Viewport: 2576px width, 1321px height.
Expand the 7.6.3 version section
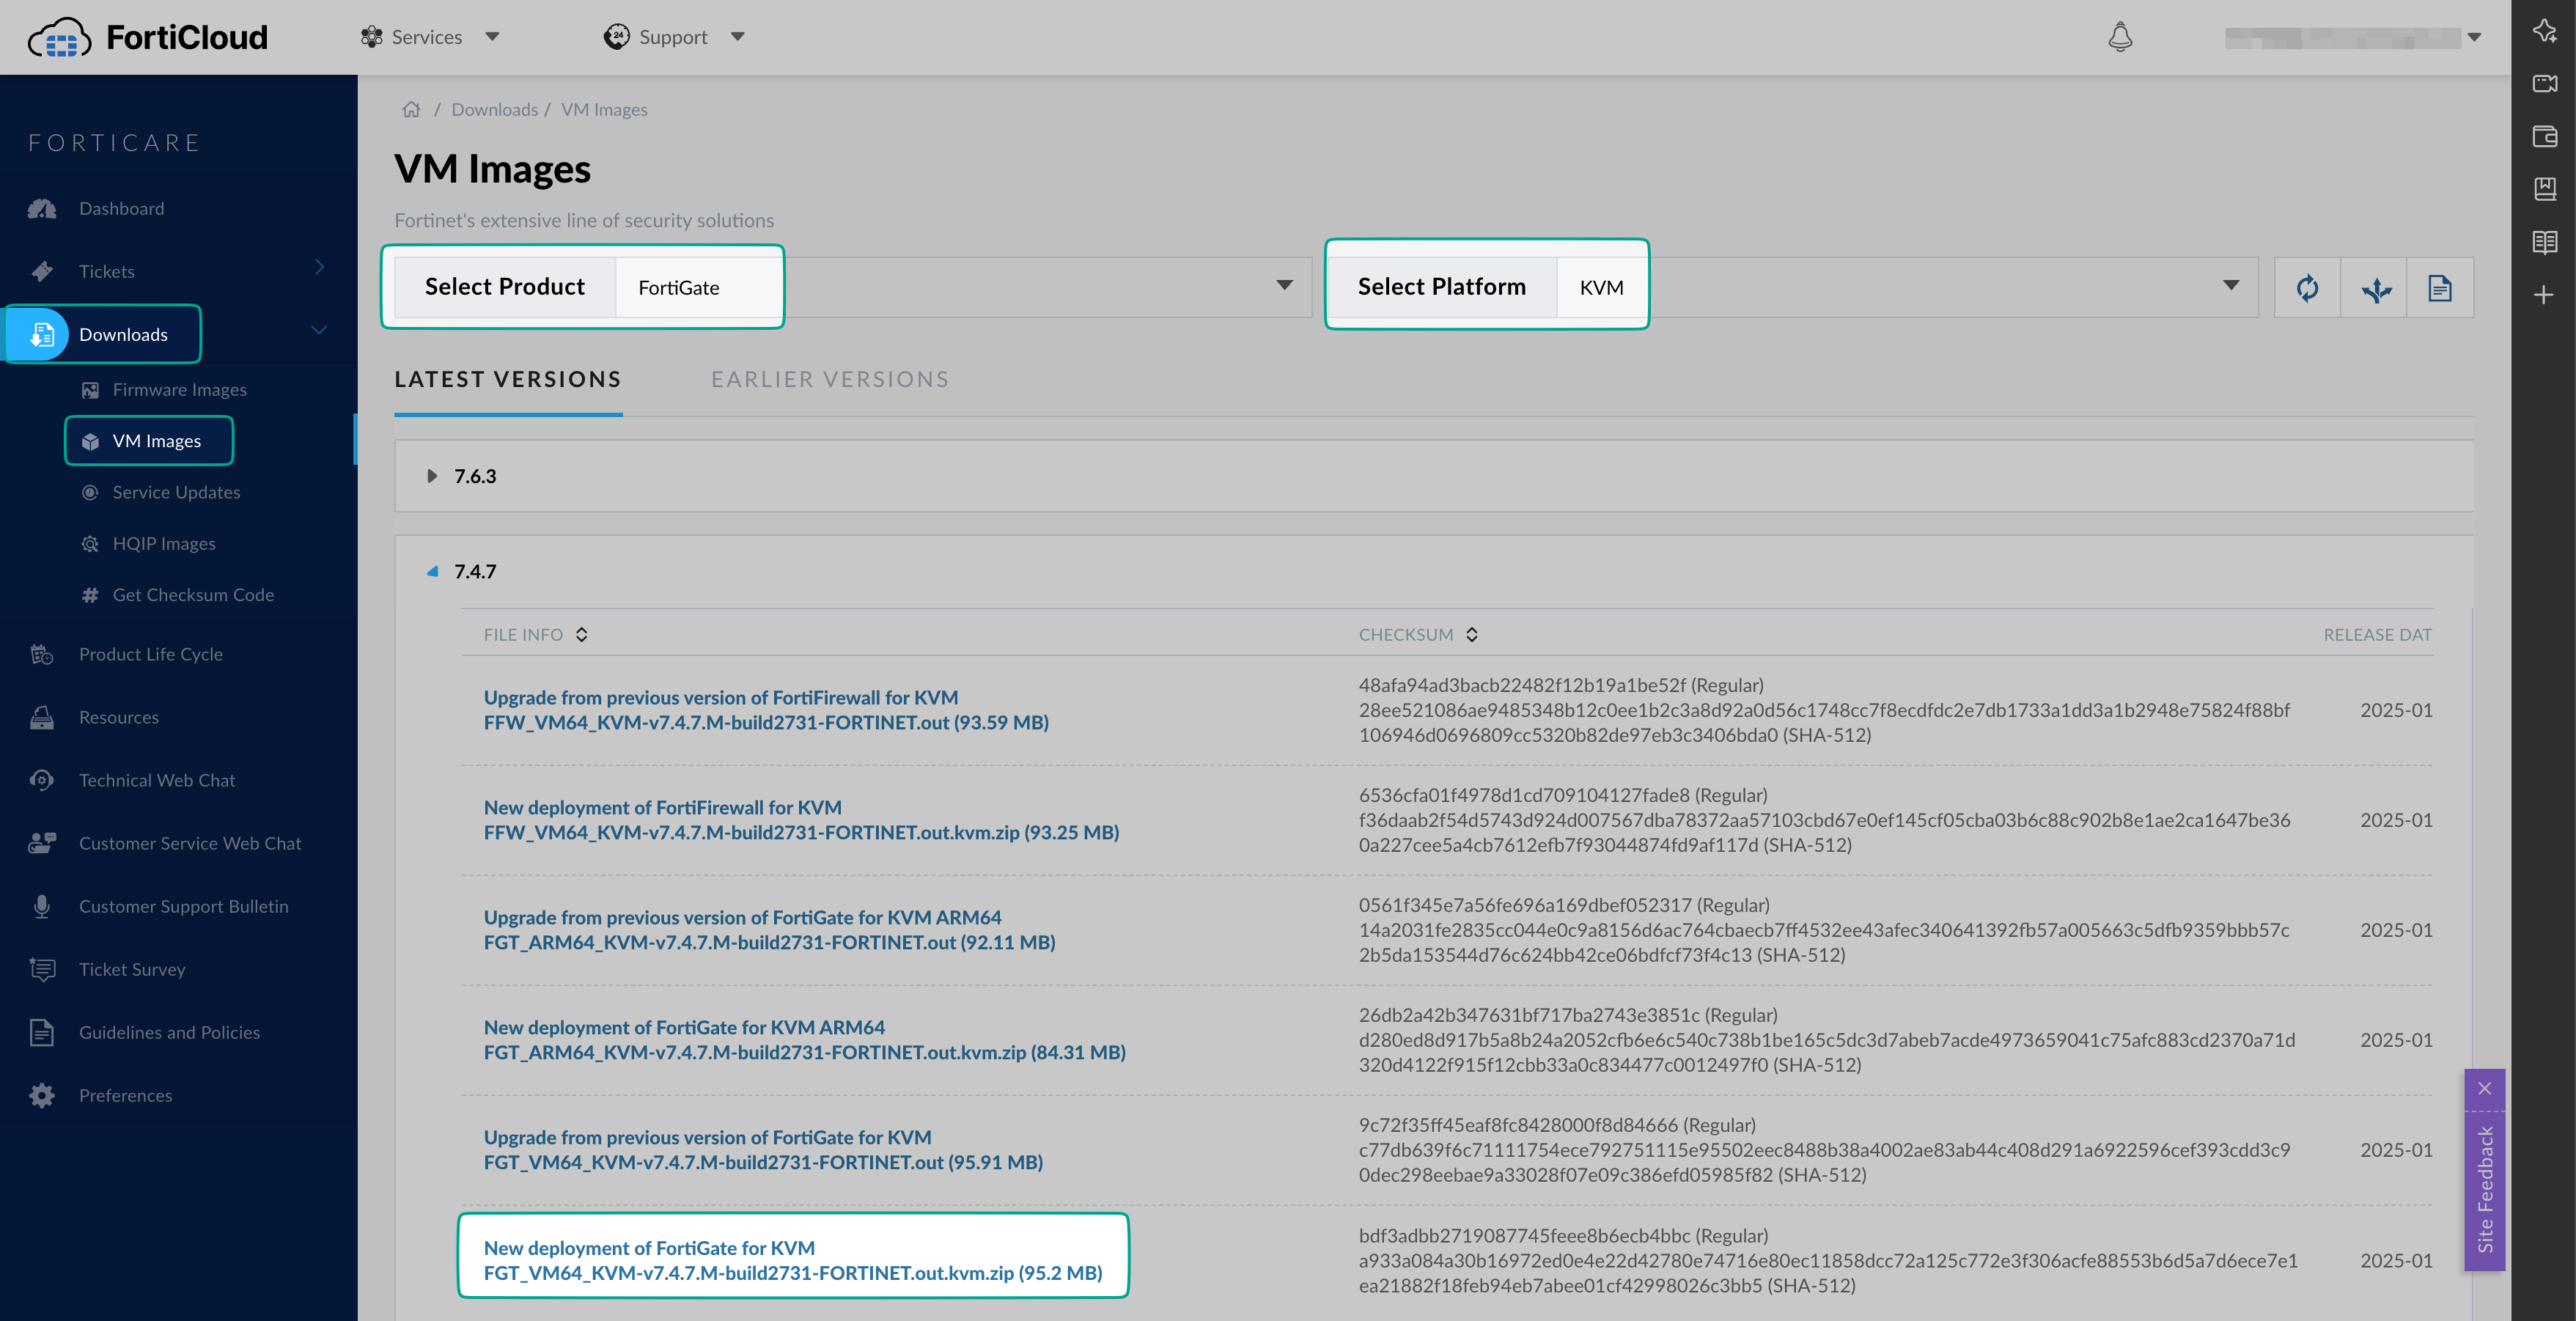432,476
